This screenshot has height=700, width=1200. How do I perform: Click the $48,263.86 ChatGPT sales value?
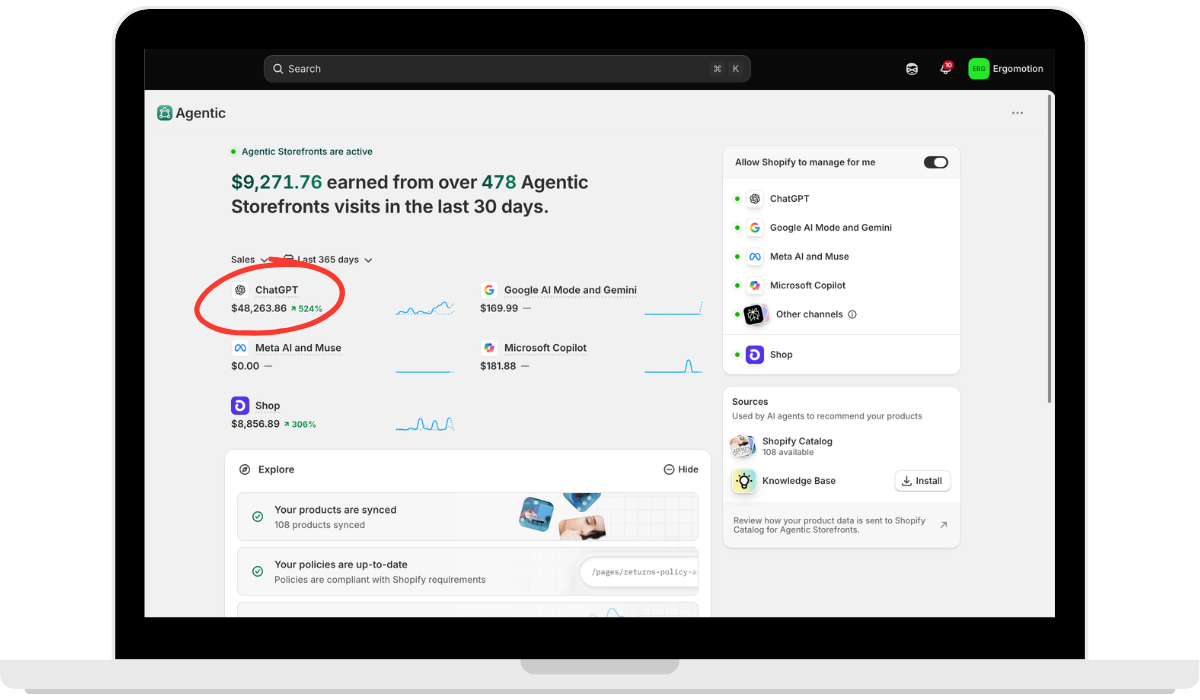(x=259, y=308)
